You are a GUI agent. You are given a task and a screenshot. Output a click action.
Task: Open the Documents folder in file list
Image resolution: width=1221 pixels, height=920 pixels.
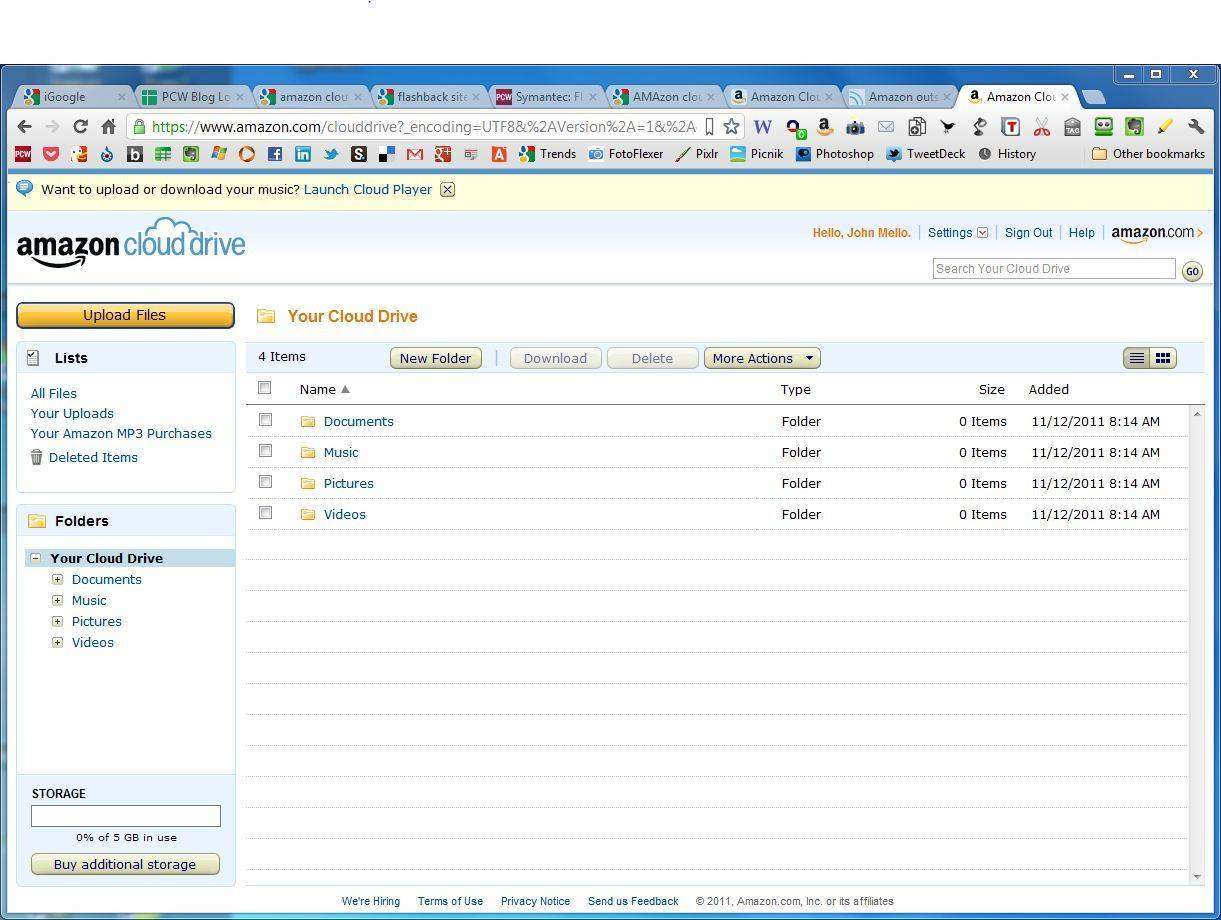tap(358, 421)
